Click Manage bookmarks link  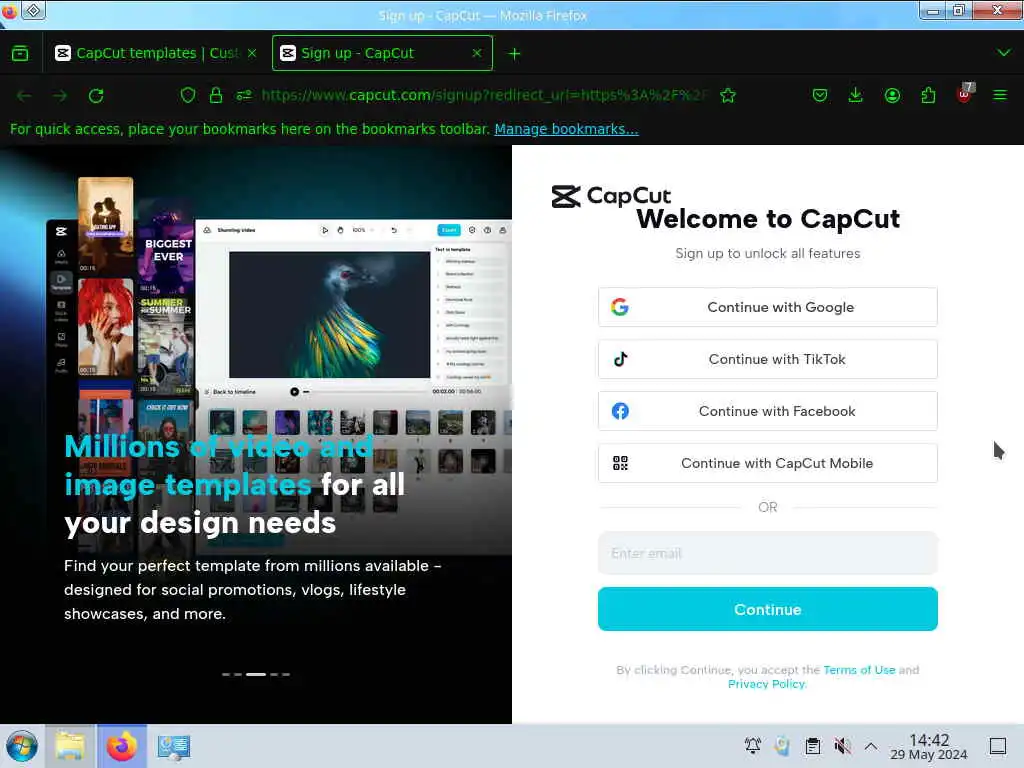point(566,129)
